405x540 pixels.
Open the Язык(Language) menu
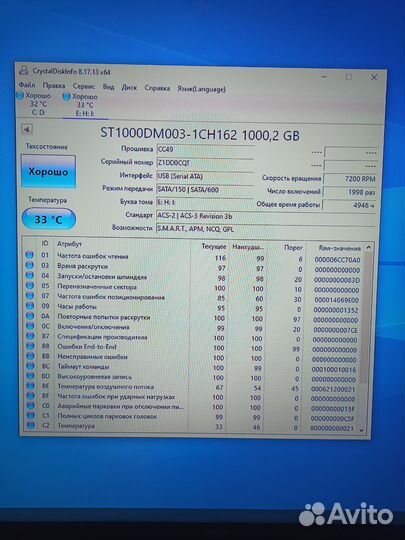click(x=201, y=89)
